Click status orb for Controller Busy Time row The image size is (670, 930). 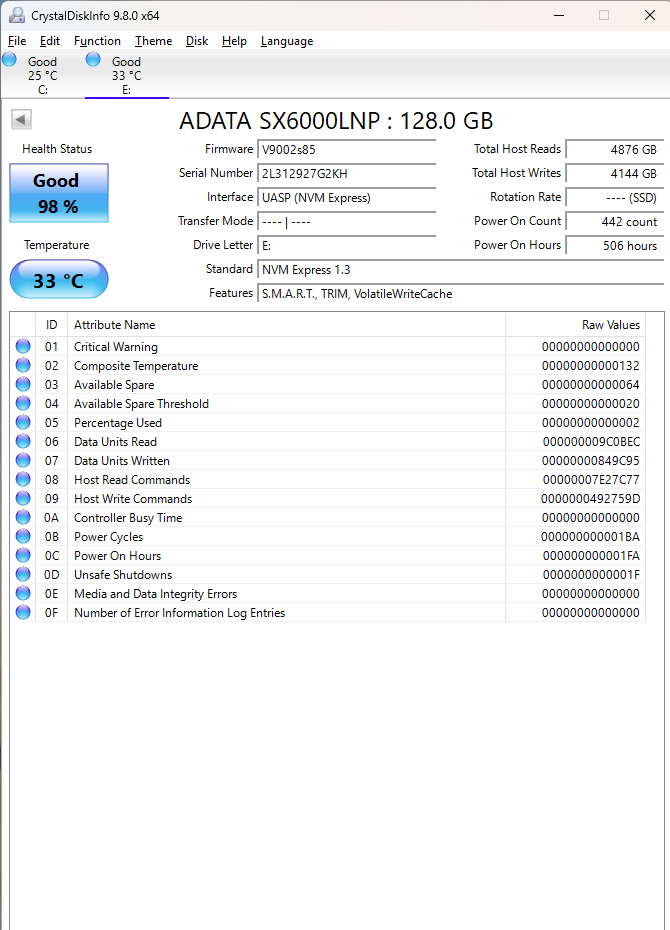tap(23, 517)
